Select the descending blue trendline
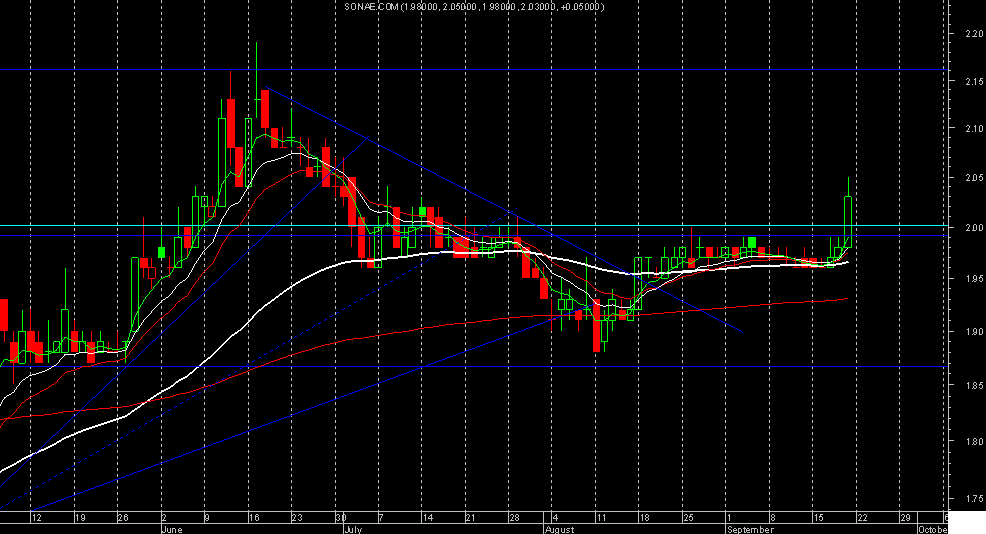 pyautogui.click(x=503, y=209)
